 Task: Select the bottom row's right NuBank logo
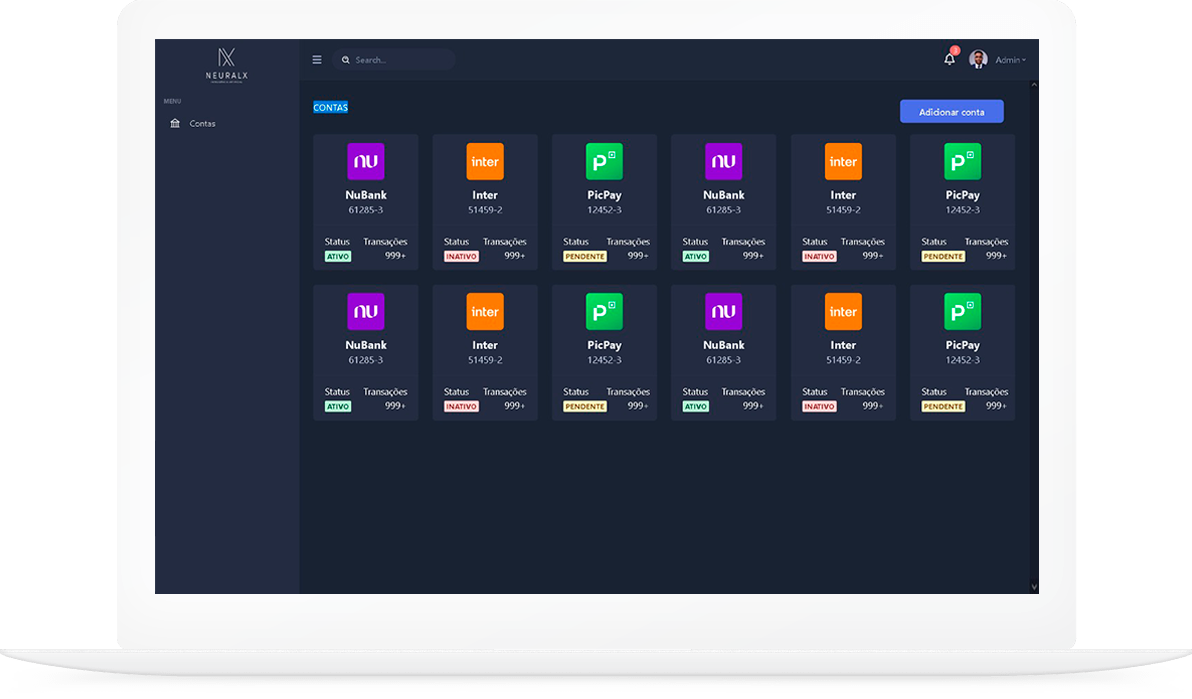724,311
